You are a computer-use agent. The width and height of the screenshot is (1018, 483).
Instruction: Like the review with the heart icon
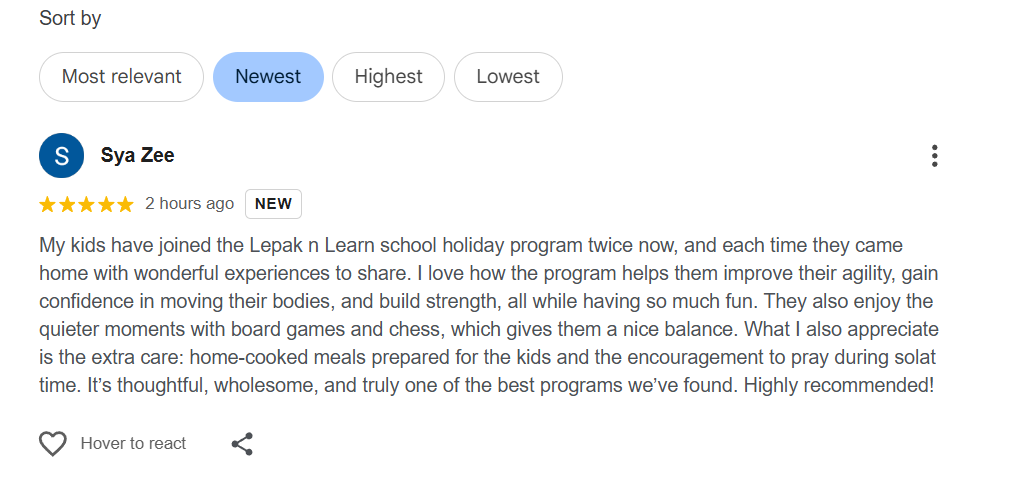(52, 444)
